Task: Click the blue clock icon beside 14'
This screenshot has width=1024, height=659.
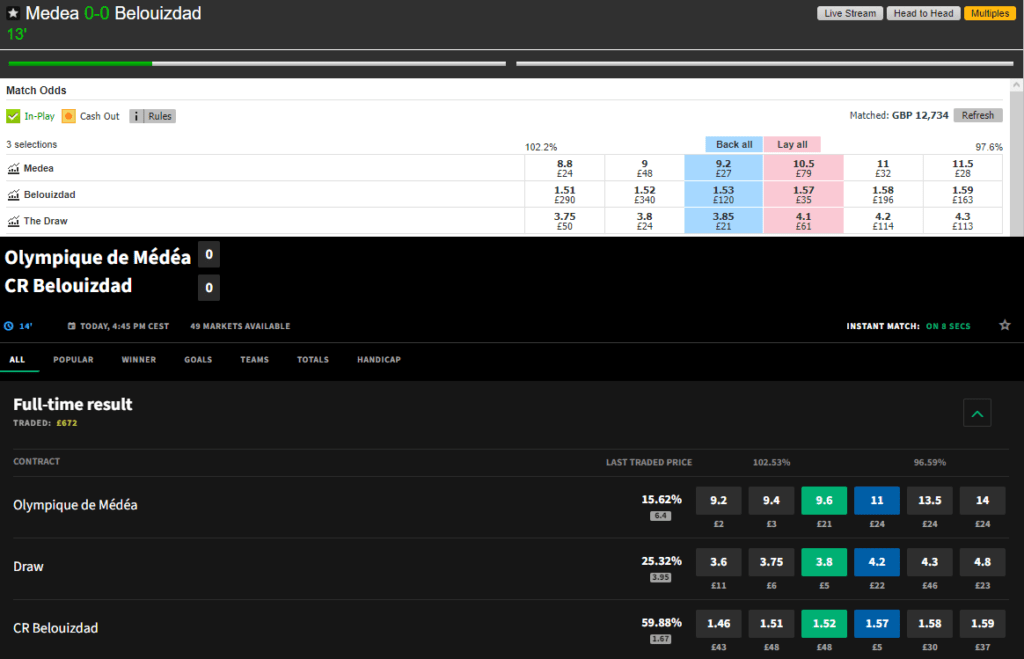Action: (8, 326)
